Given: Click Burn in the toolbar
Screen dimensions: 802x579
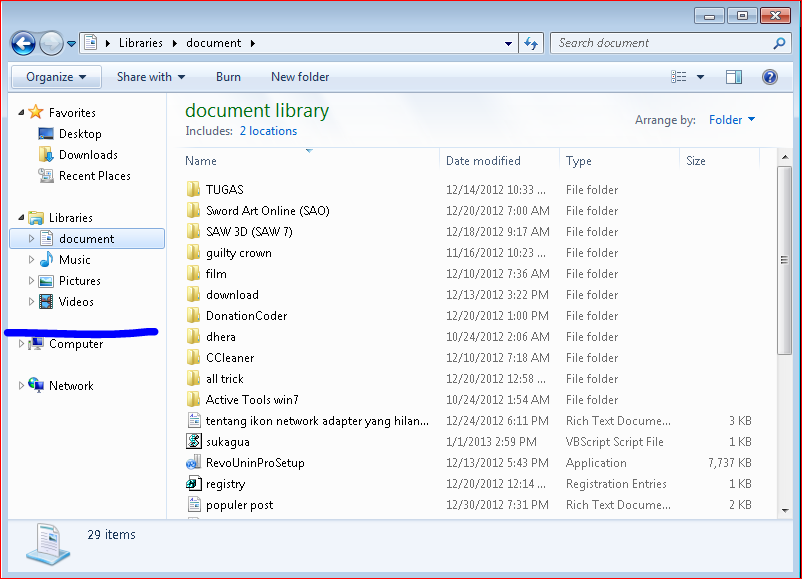Looking at the screenshot, I should tap(228, 77).
